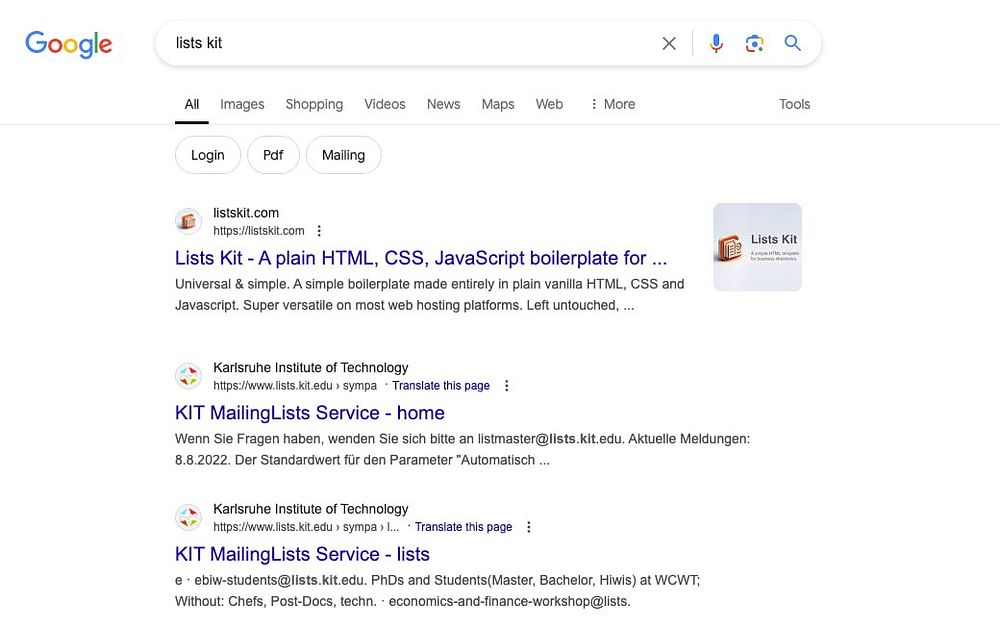This screenshot has width=1000, height=631.
Task: Open search by image camera icon
Action: pos(754,43)
